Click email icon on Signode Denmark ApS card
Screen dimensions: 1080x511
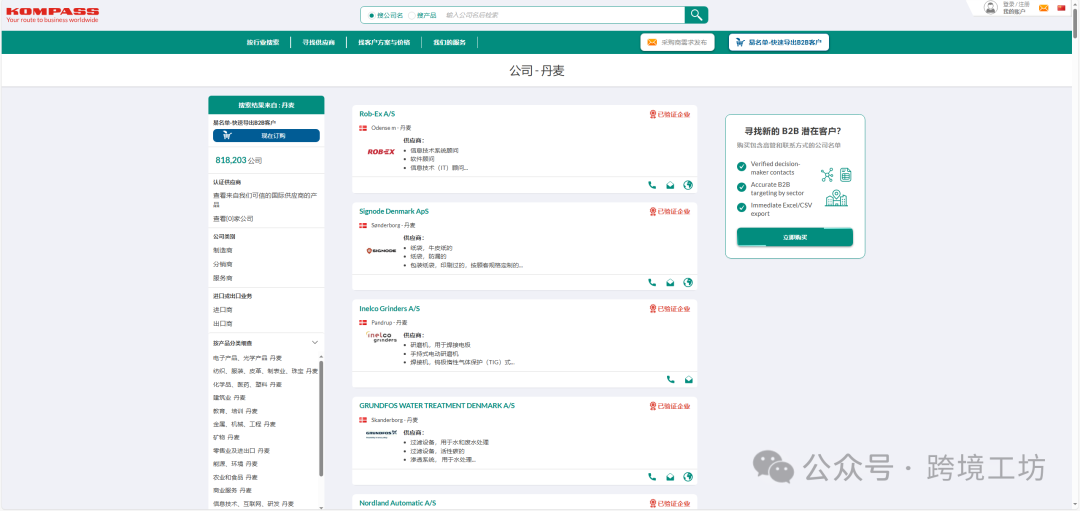coord(670,282)
